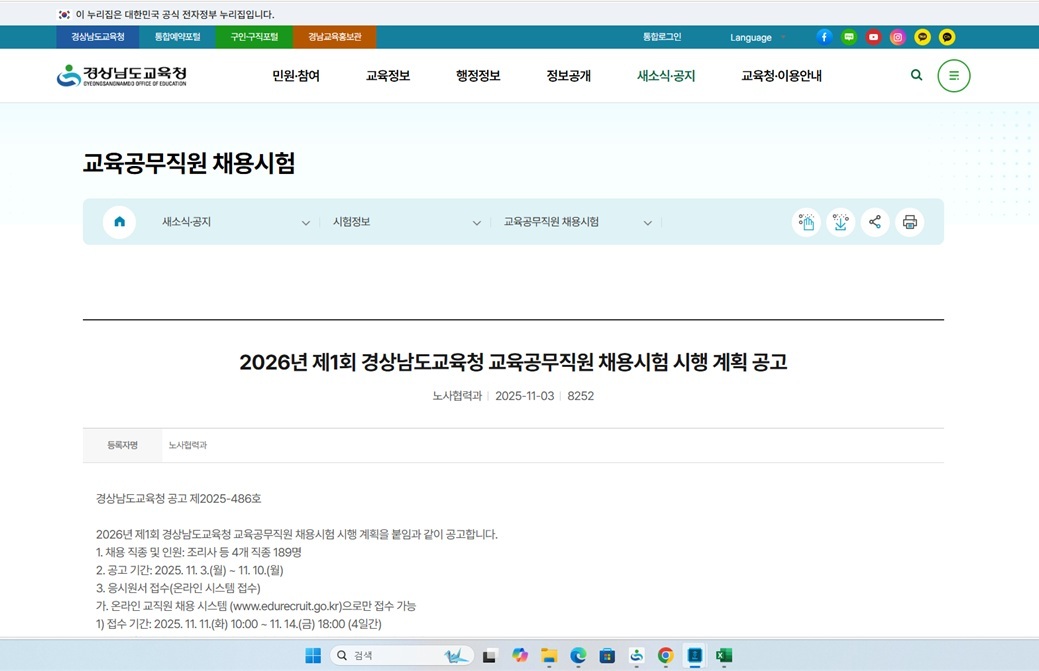1039x671 pixels.
Task: Open the hamburger full menu button
Action: click(953, 75)
